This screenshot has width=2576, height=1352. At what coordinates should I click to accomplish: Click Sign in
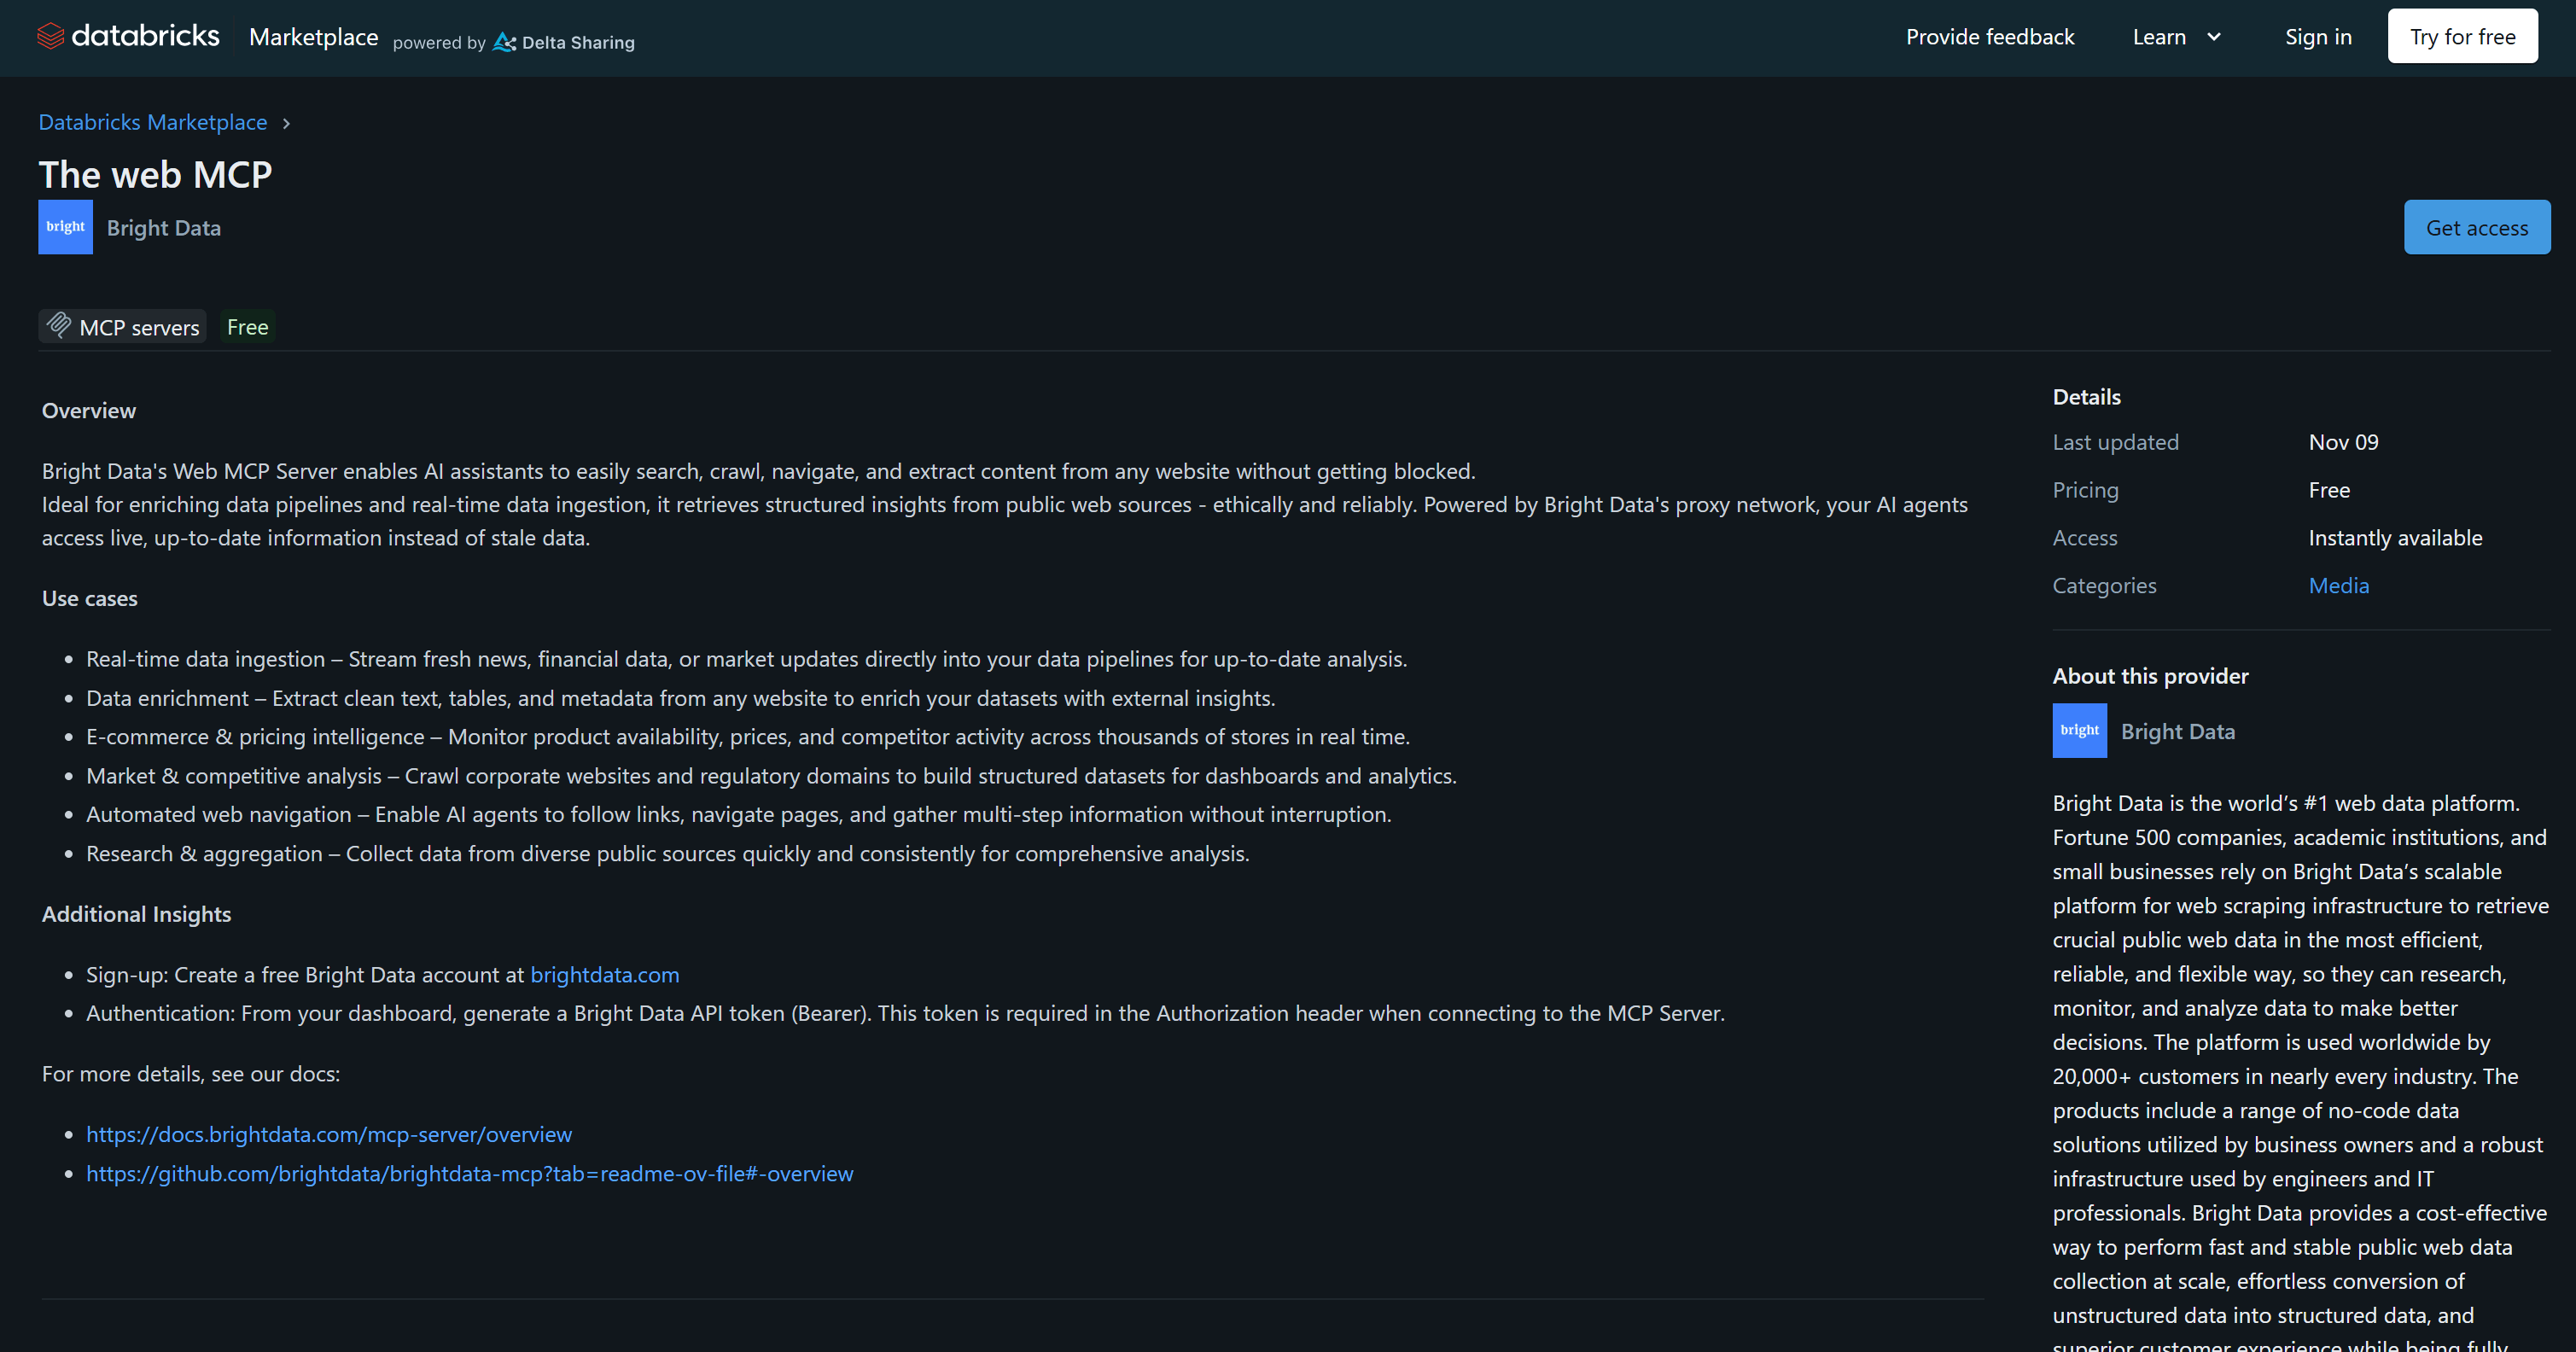2318,37
